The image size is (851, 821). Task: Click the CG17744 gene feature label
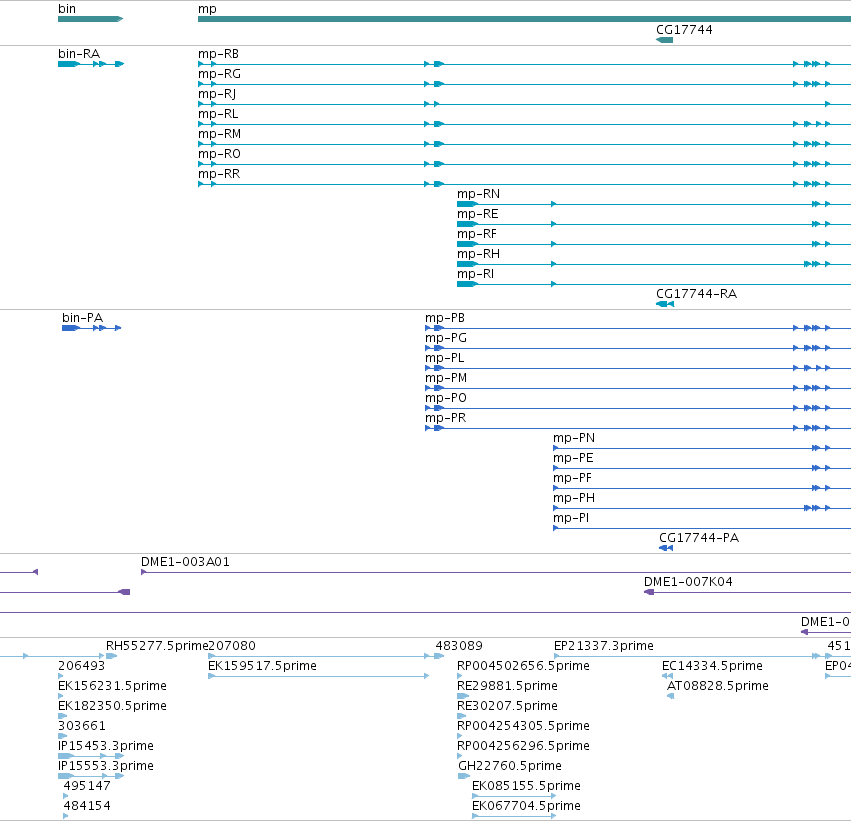[684, 30]
